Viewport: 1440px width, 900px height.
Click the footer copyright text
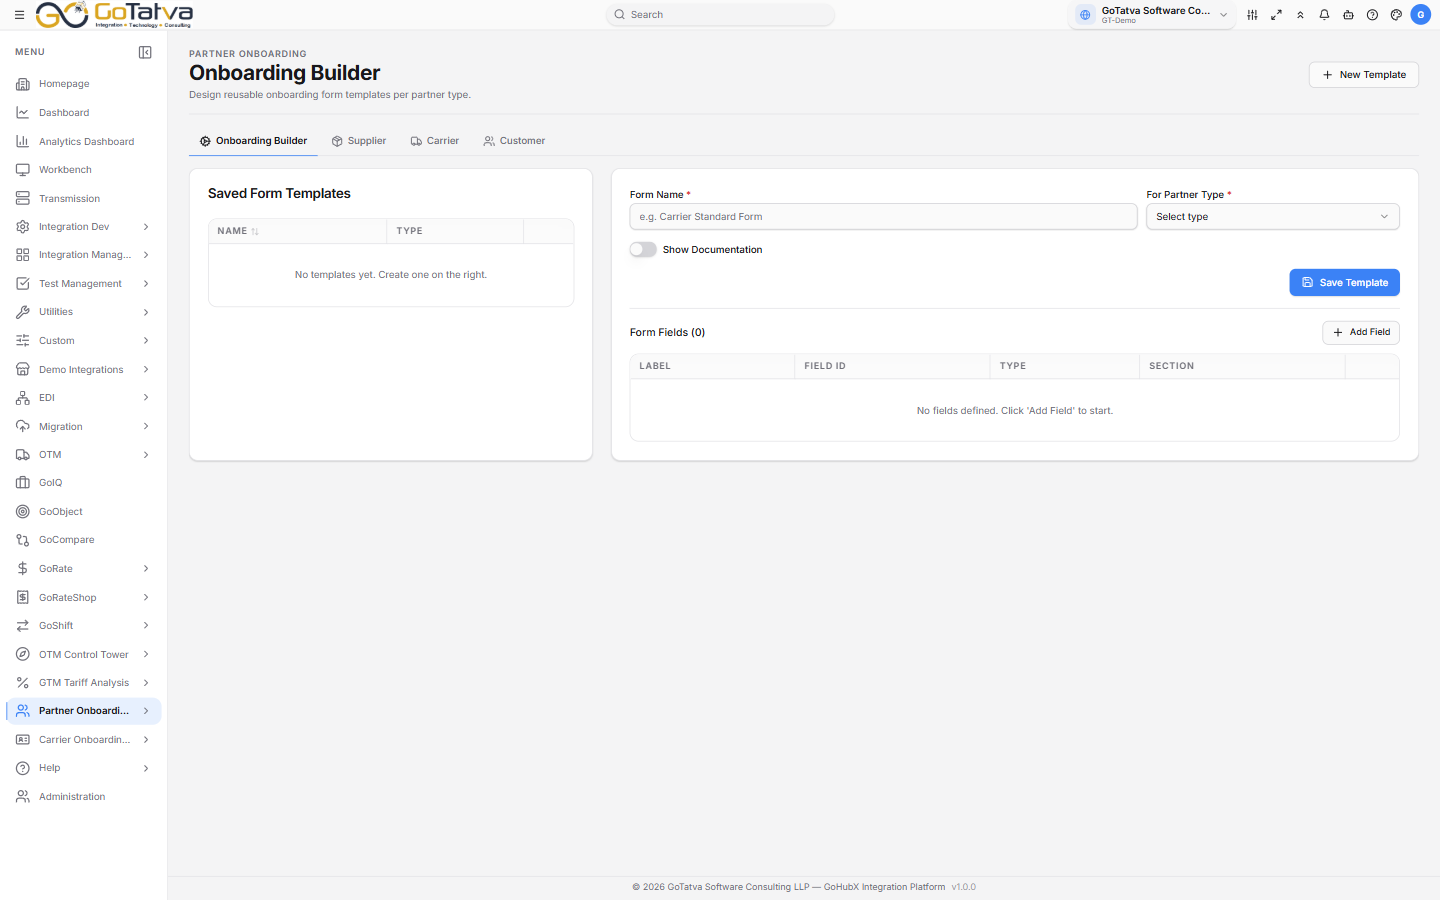(x=788, y=887)
